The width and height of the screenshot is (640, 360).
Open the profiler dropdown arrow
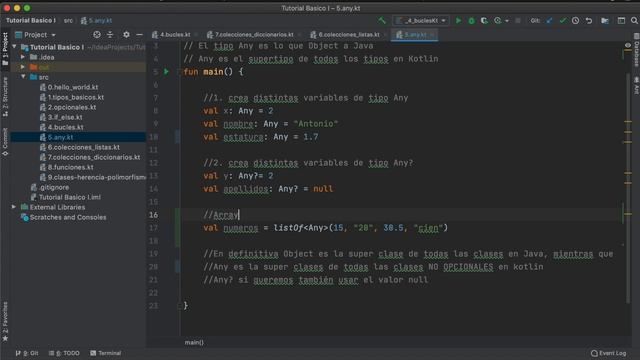[x=507, y=21]
